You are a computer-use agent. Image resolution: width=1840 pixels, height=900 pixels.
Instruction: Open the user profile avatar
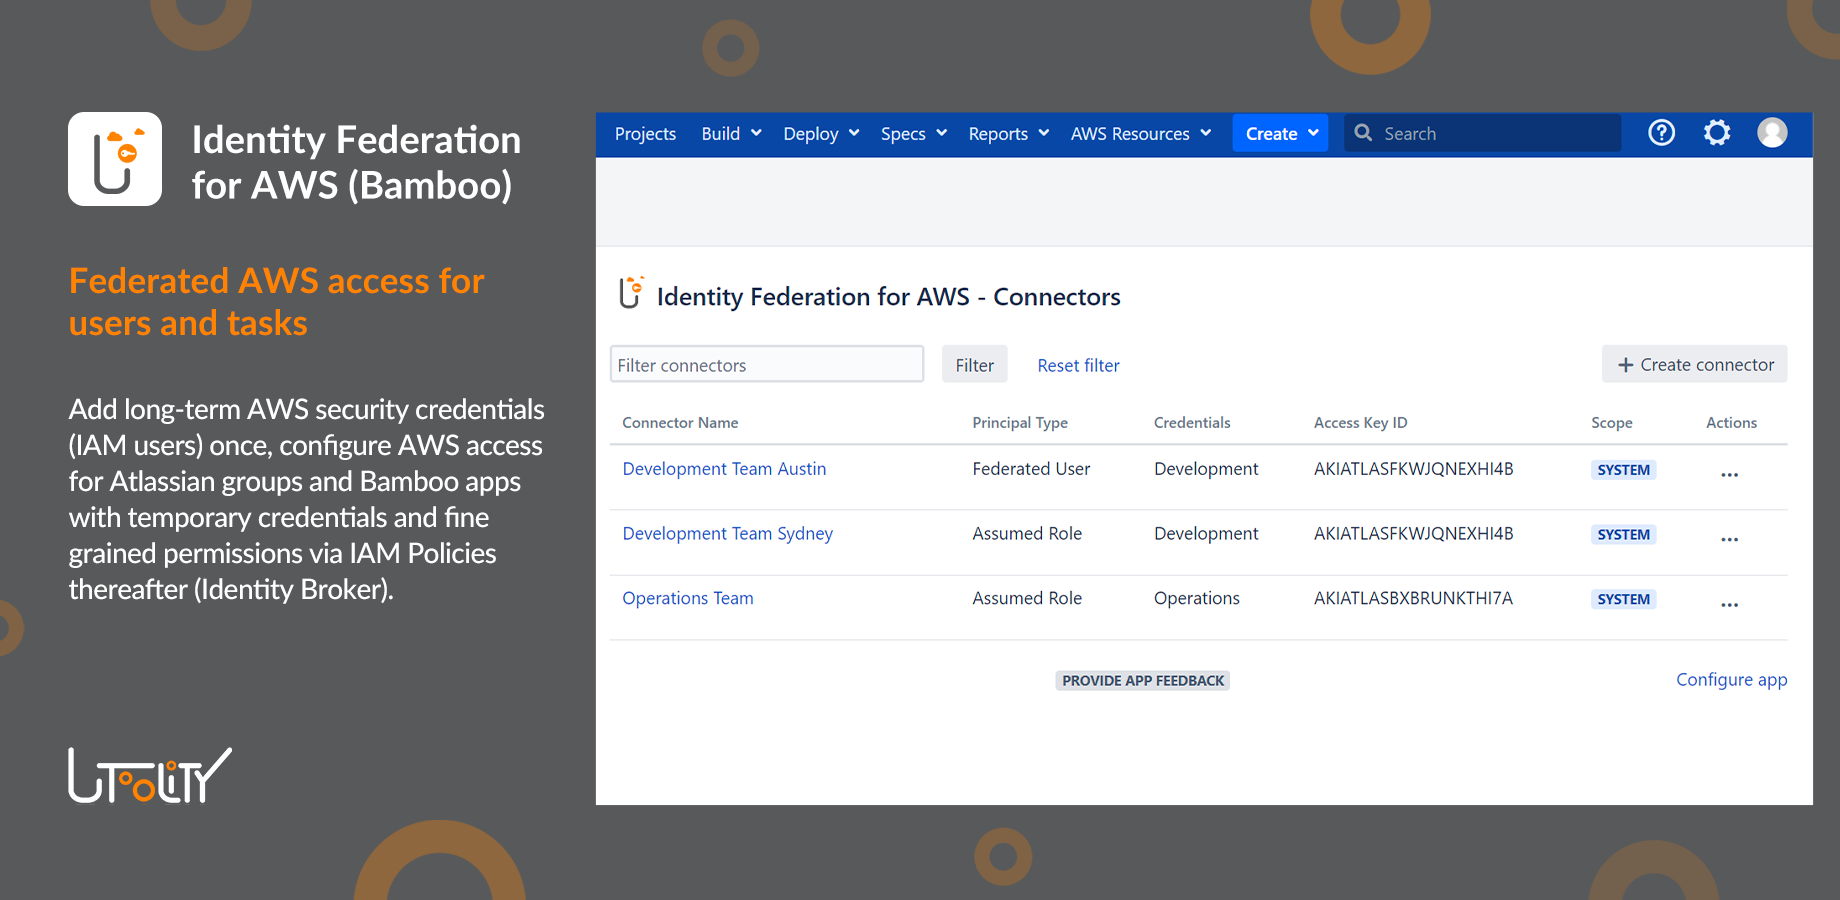(x=1772, y=133)
